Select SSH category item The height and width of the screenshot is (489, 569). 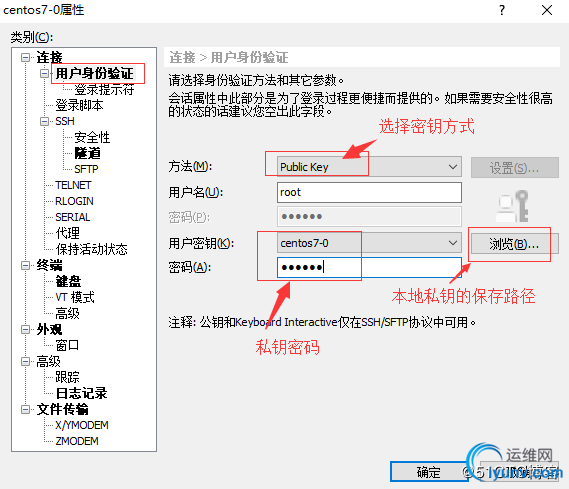click(65, 121)
